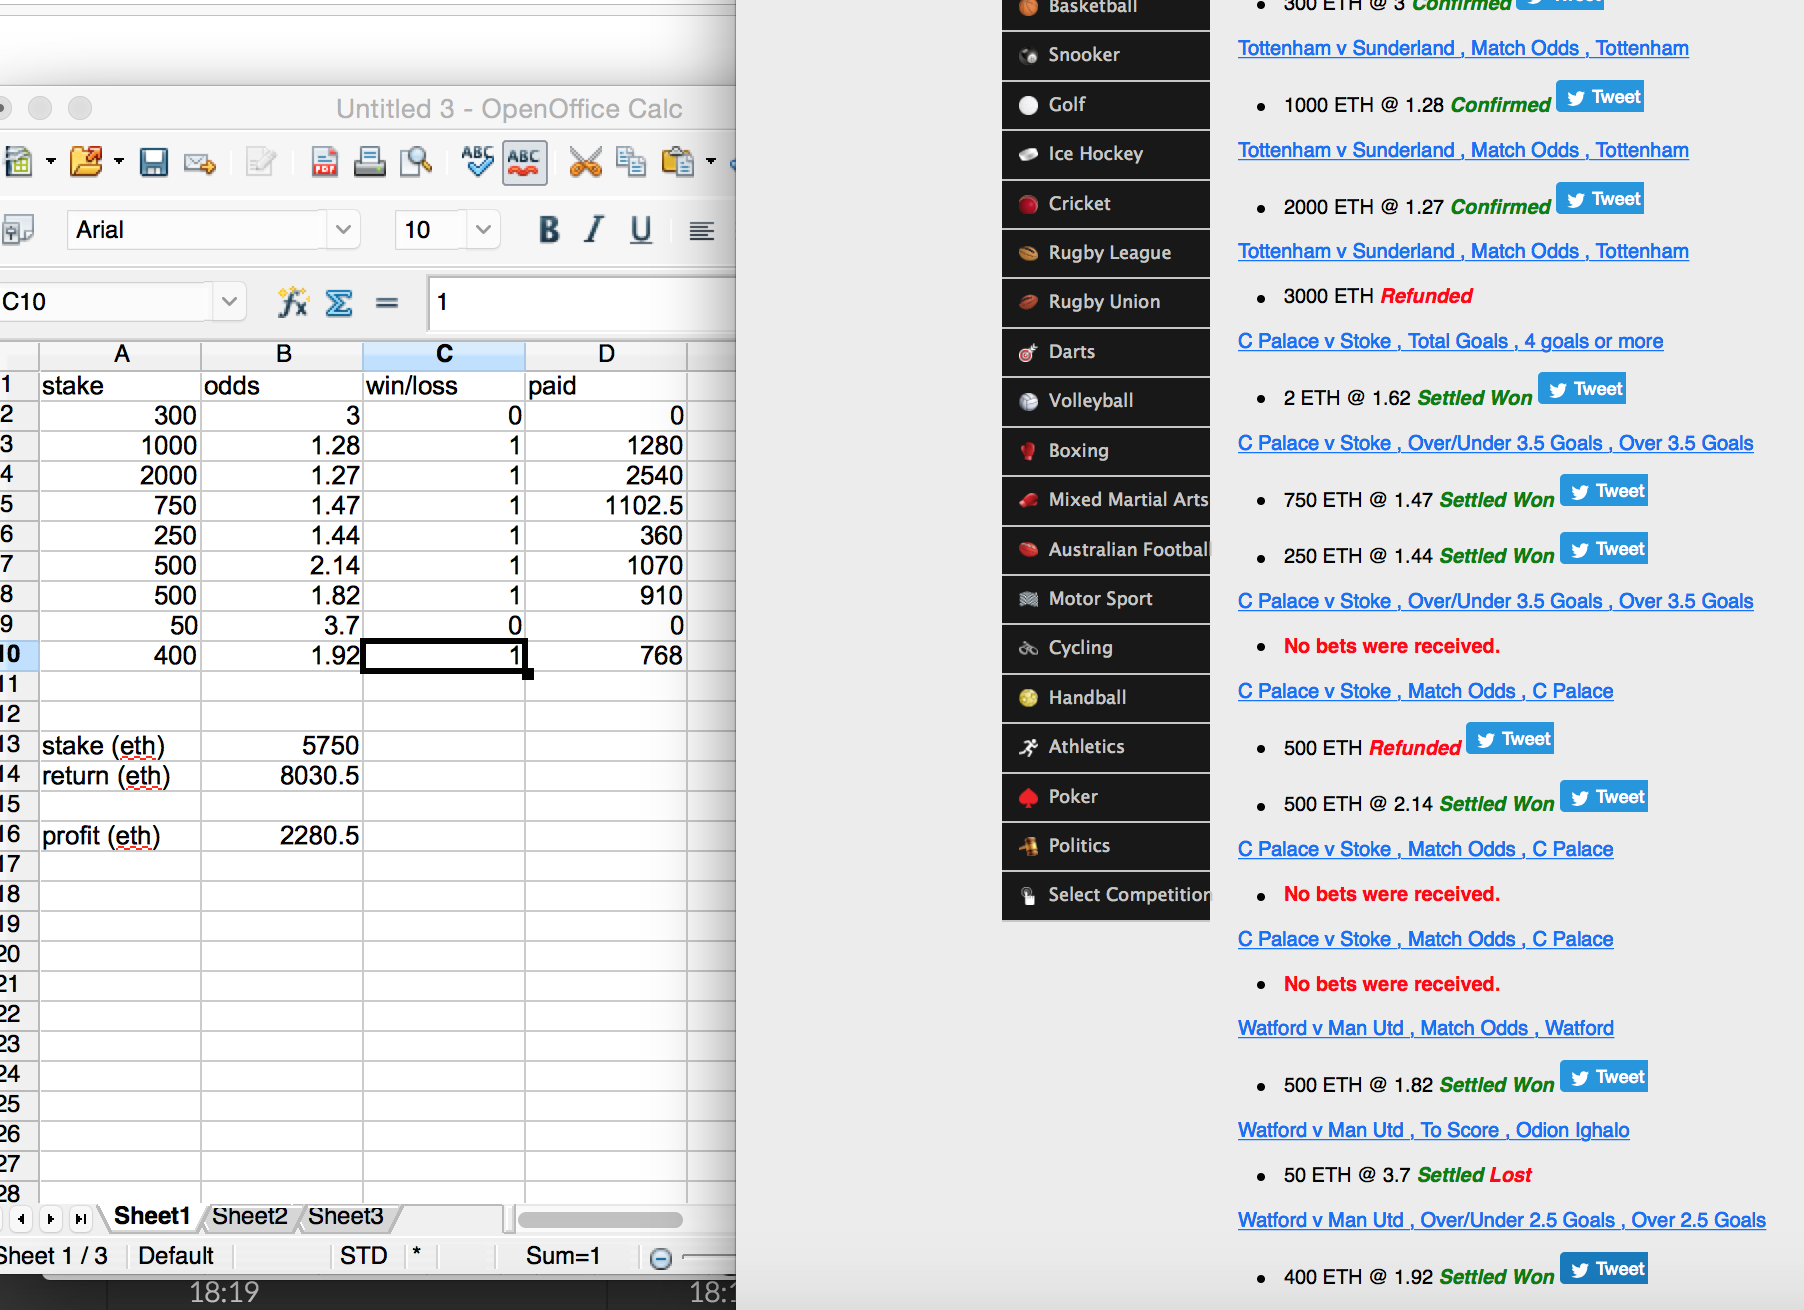Toggle Italic formatting button

click(594, 230)
